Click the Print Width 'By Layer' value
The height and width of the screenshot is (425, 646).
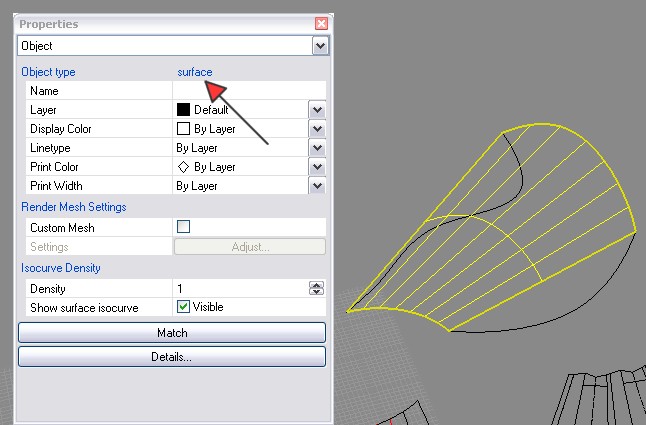(197, 186)
